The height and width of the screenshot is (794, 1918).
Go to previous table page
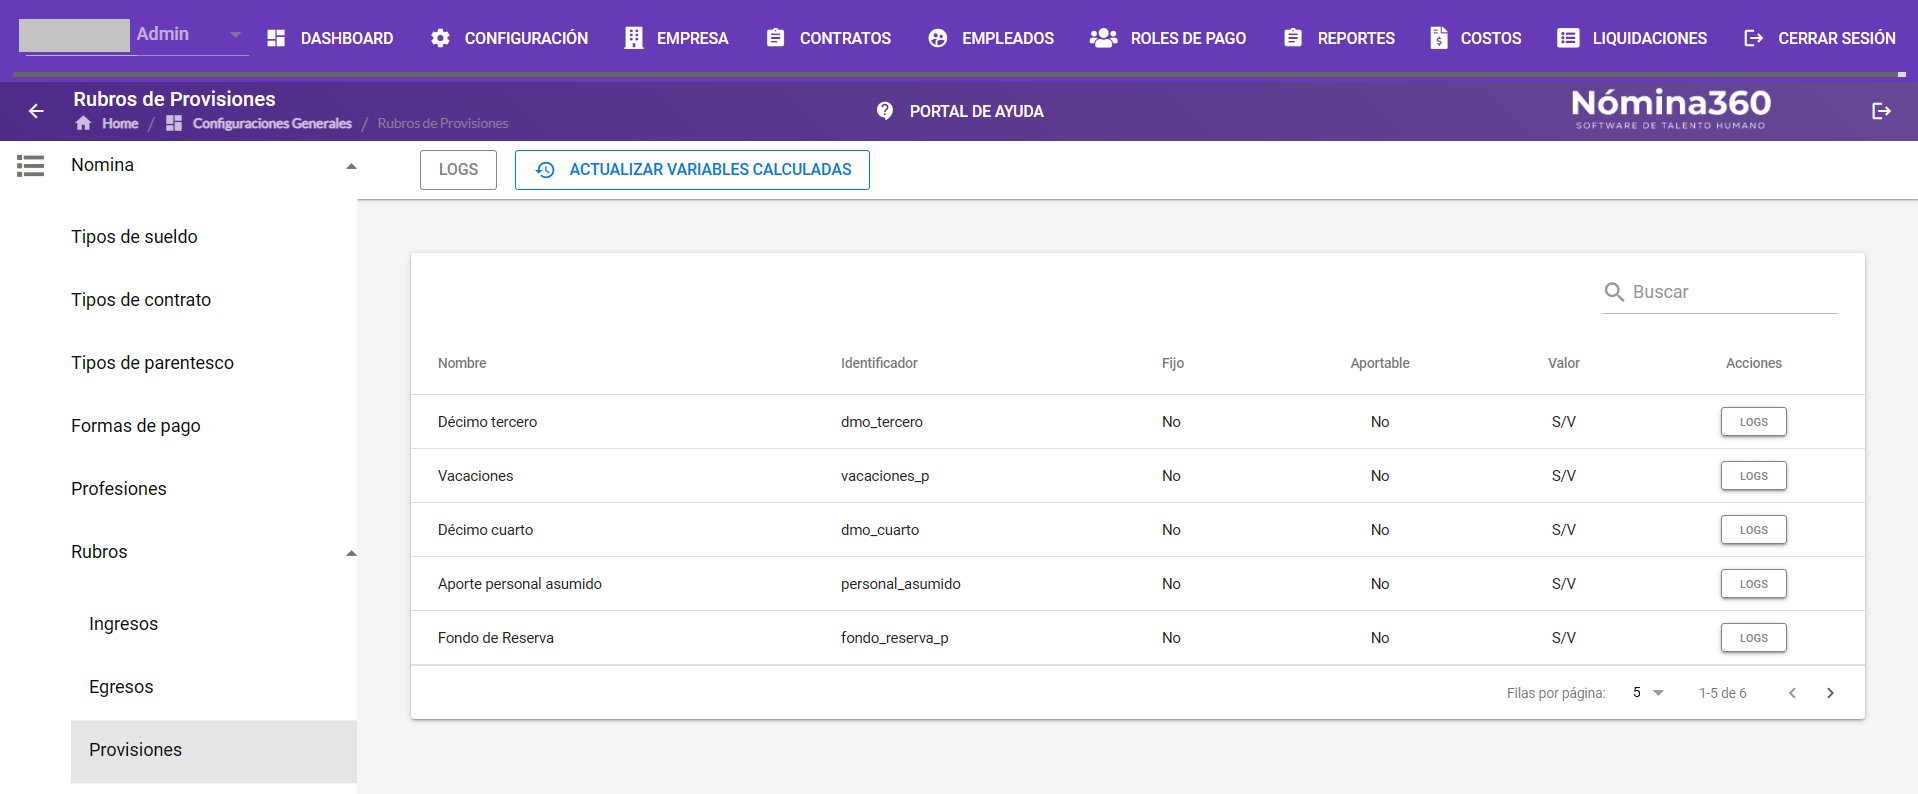point(1792,693)
